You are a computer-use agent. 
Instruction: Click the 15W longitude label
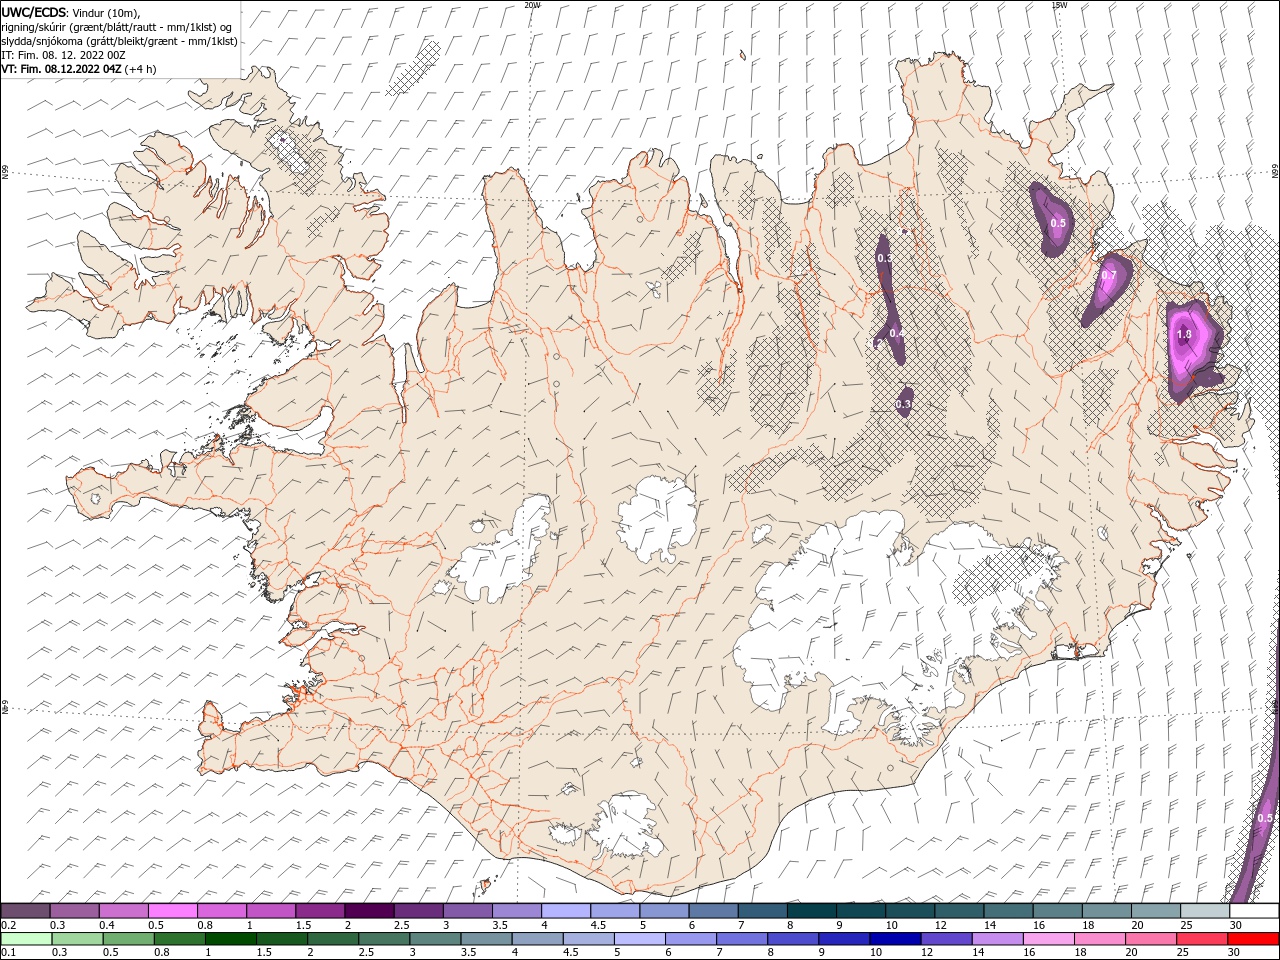(1059, 5)
